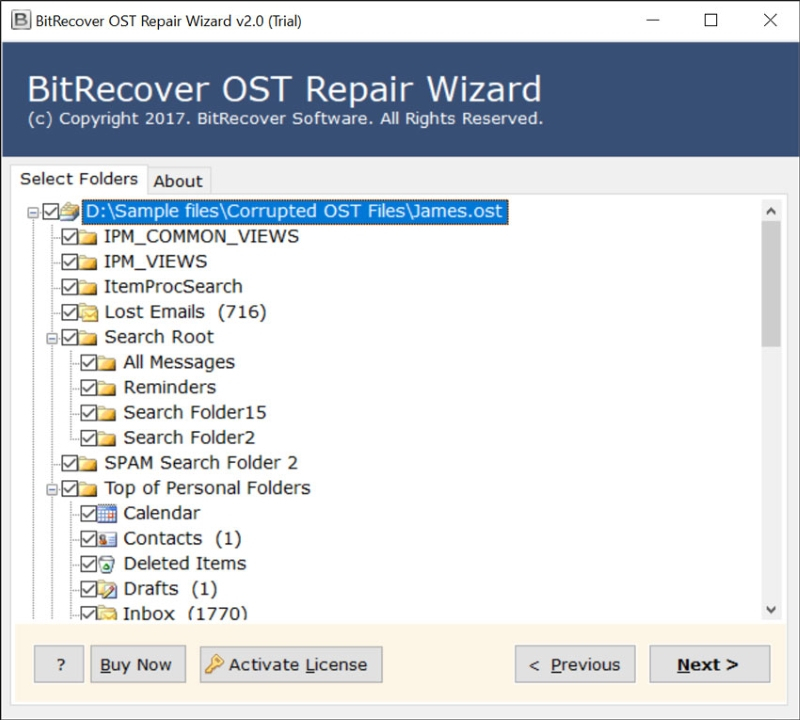
Task: Go back with the Previous button
Action: (575, 664)
